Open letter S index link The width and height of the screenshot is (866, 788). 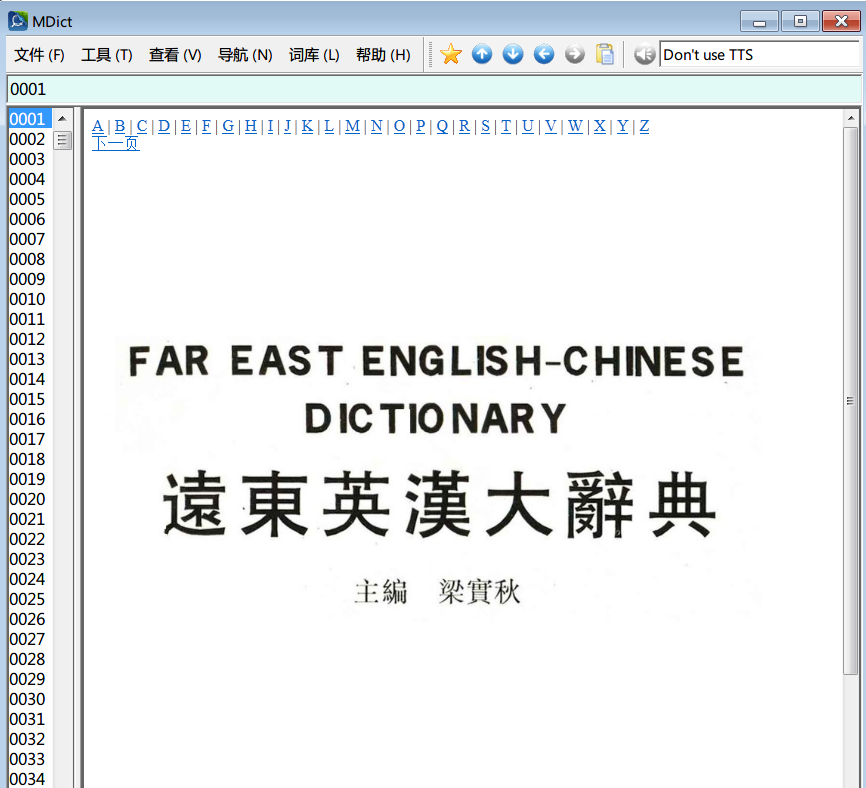coord(485,126)
